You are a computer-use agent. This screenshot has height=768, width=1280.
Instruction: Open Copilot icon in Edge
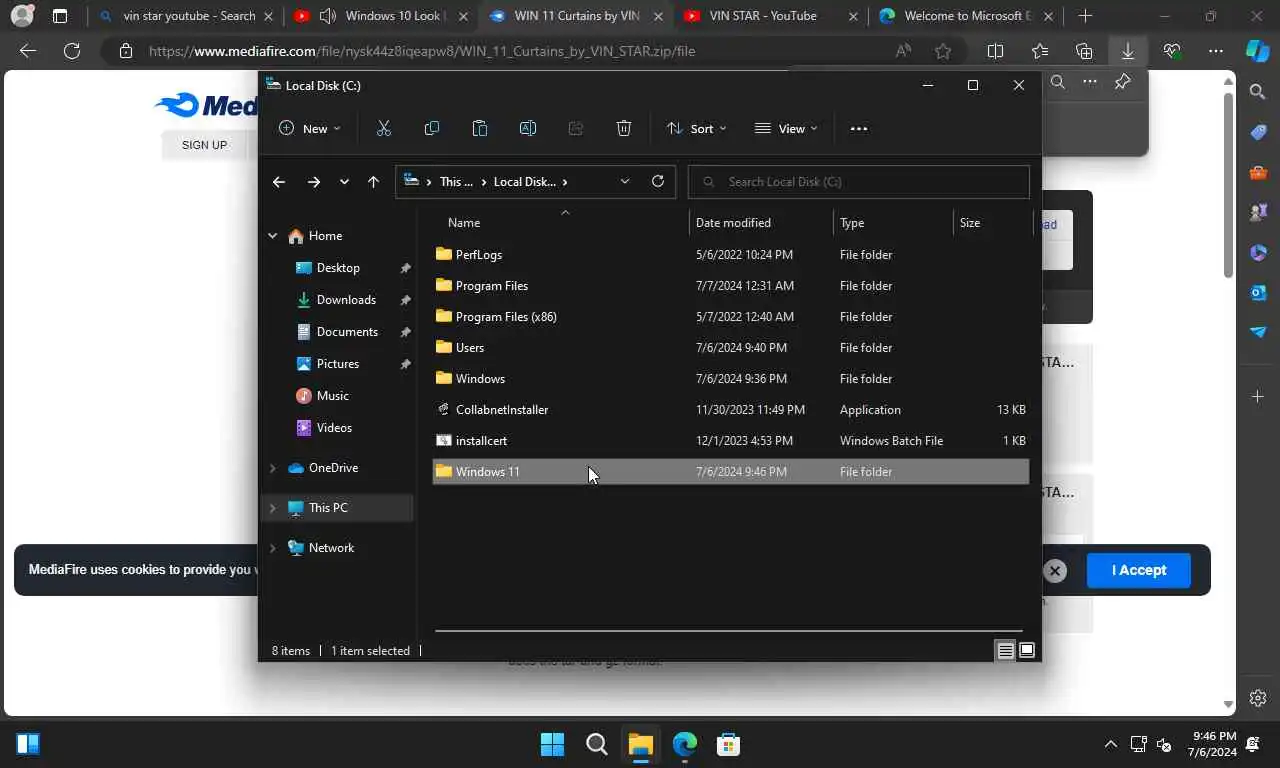click(1258, 51)
